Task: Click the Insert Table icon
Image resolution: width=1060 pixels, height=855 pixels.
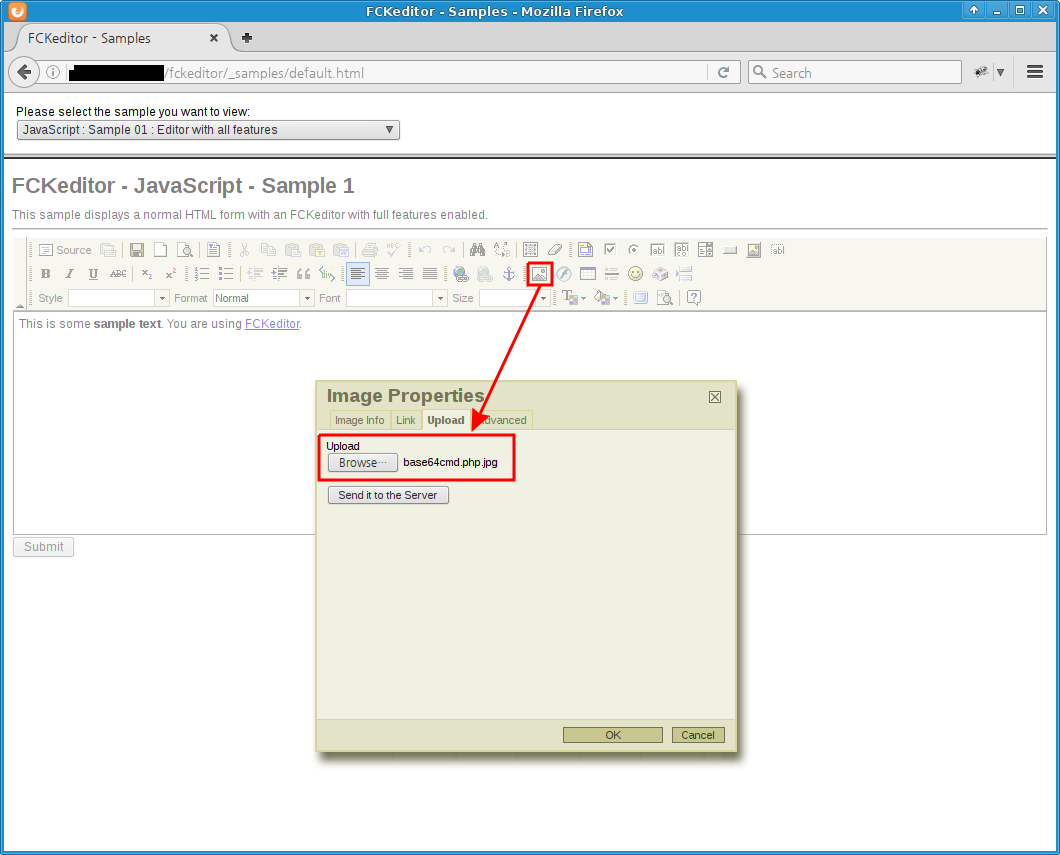Action: click(x=588, y=274)
